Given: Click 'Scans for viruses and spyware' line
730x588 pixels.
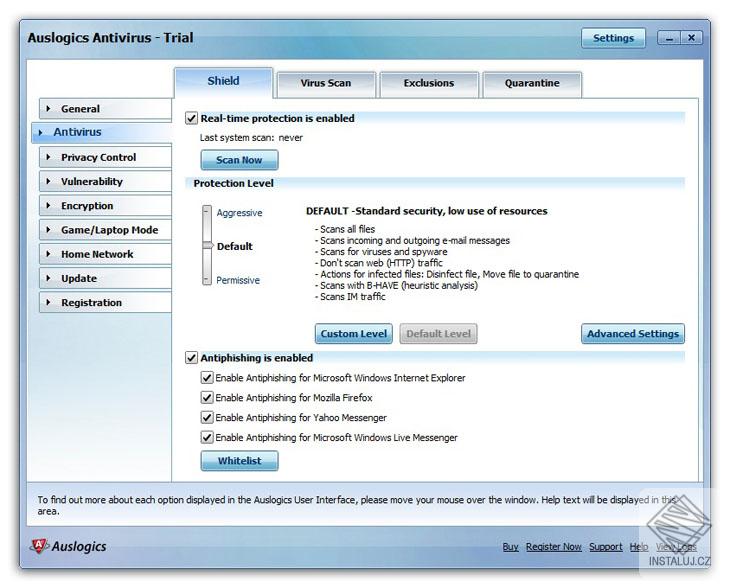Looking at the screenshot, I should tap(381, 251).
